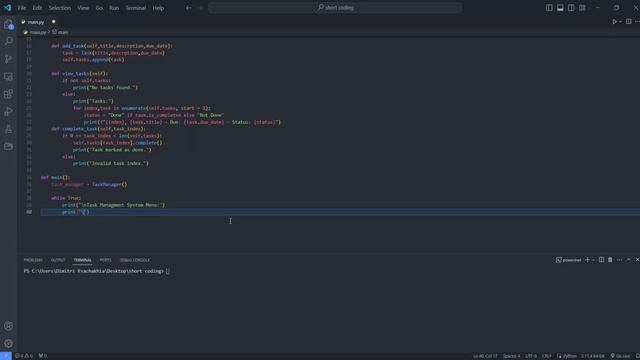The height and width of the screenshot is (360, 640).
Task: Select the TERMINAL tab
Action: (x=82, y=260)
